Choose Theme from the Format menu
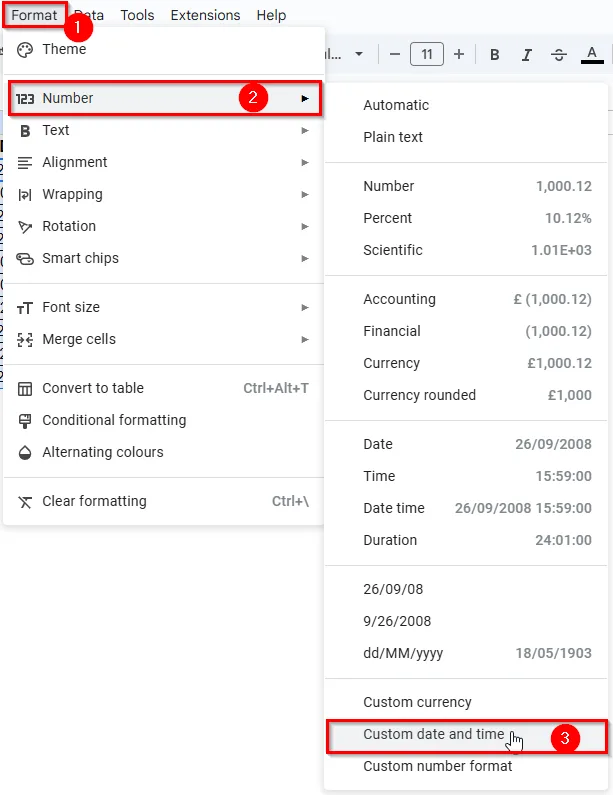Image resolution: width=613 pixels, height=795 pixels. point(164,50)
